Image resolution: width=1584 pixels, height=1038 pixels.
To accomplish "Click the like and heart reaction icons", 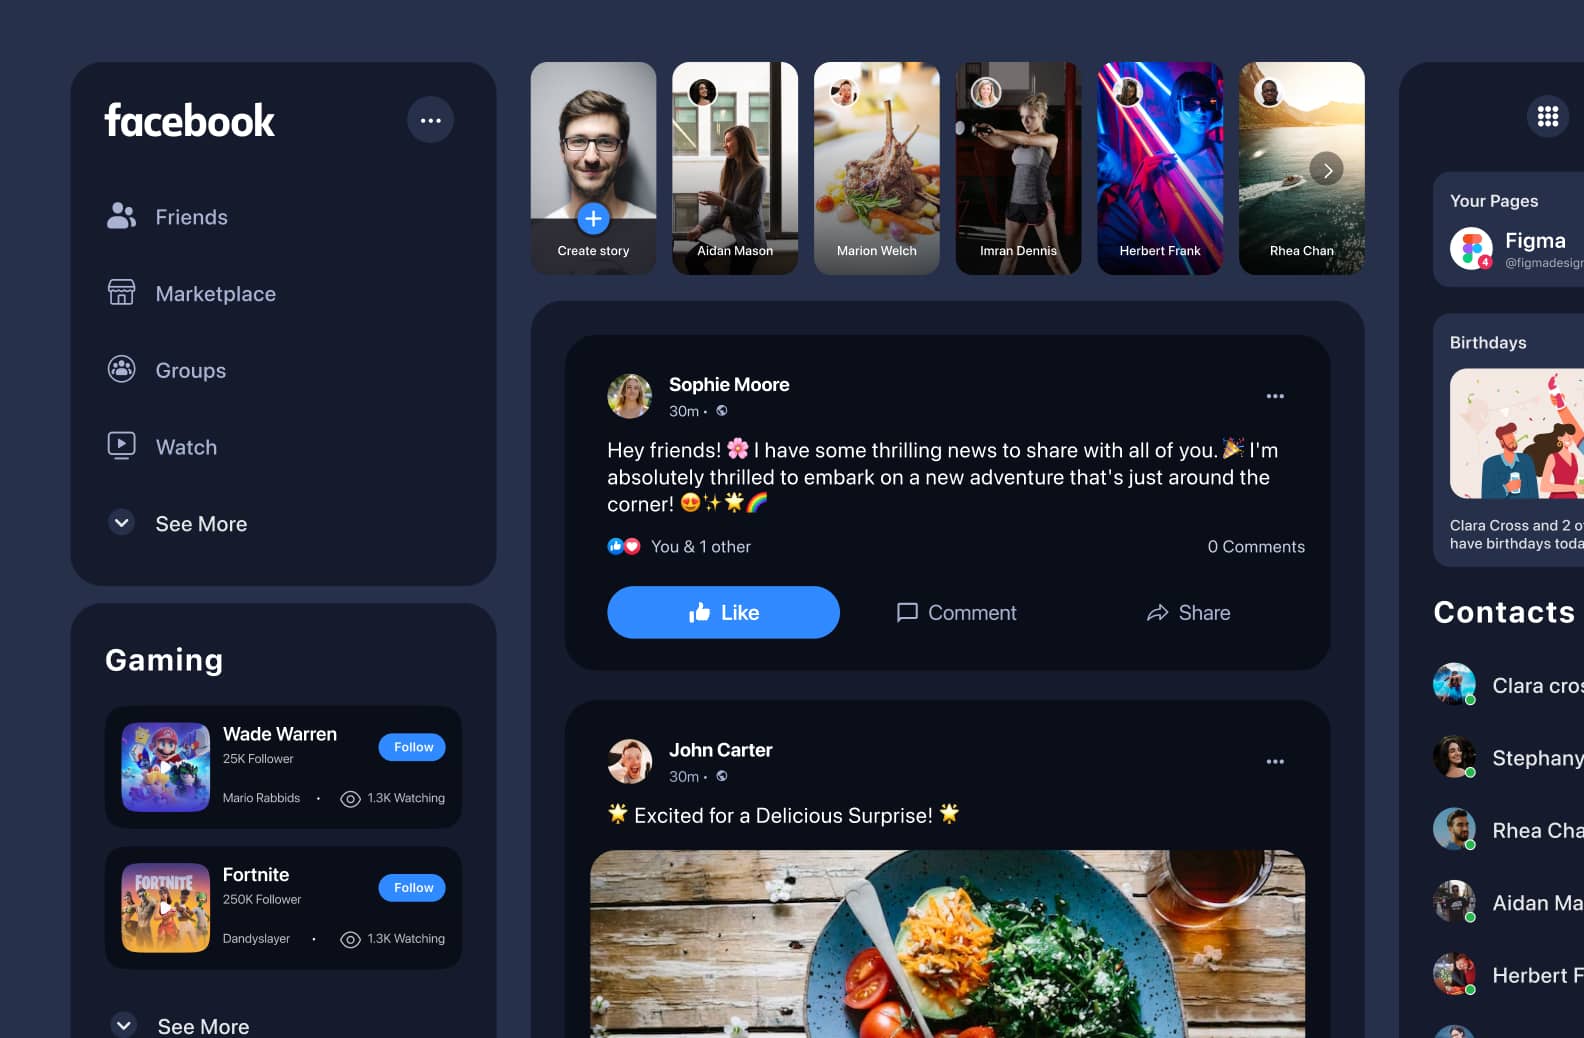I will coord(624,546).
